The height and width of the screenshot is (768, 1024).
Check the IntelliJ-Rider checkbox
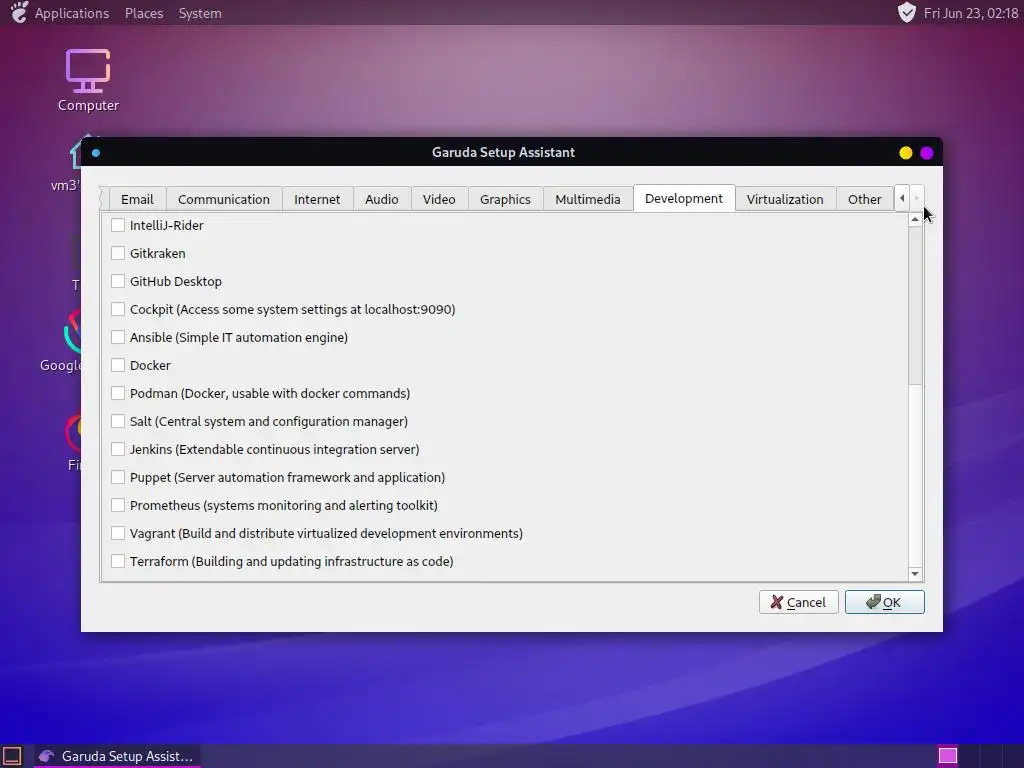(118, 225)
